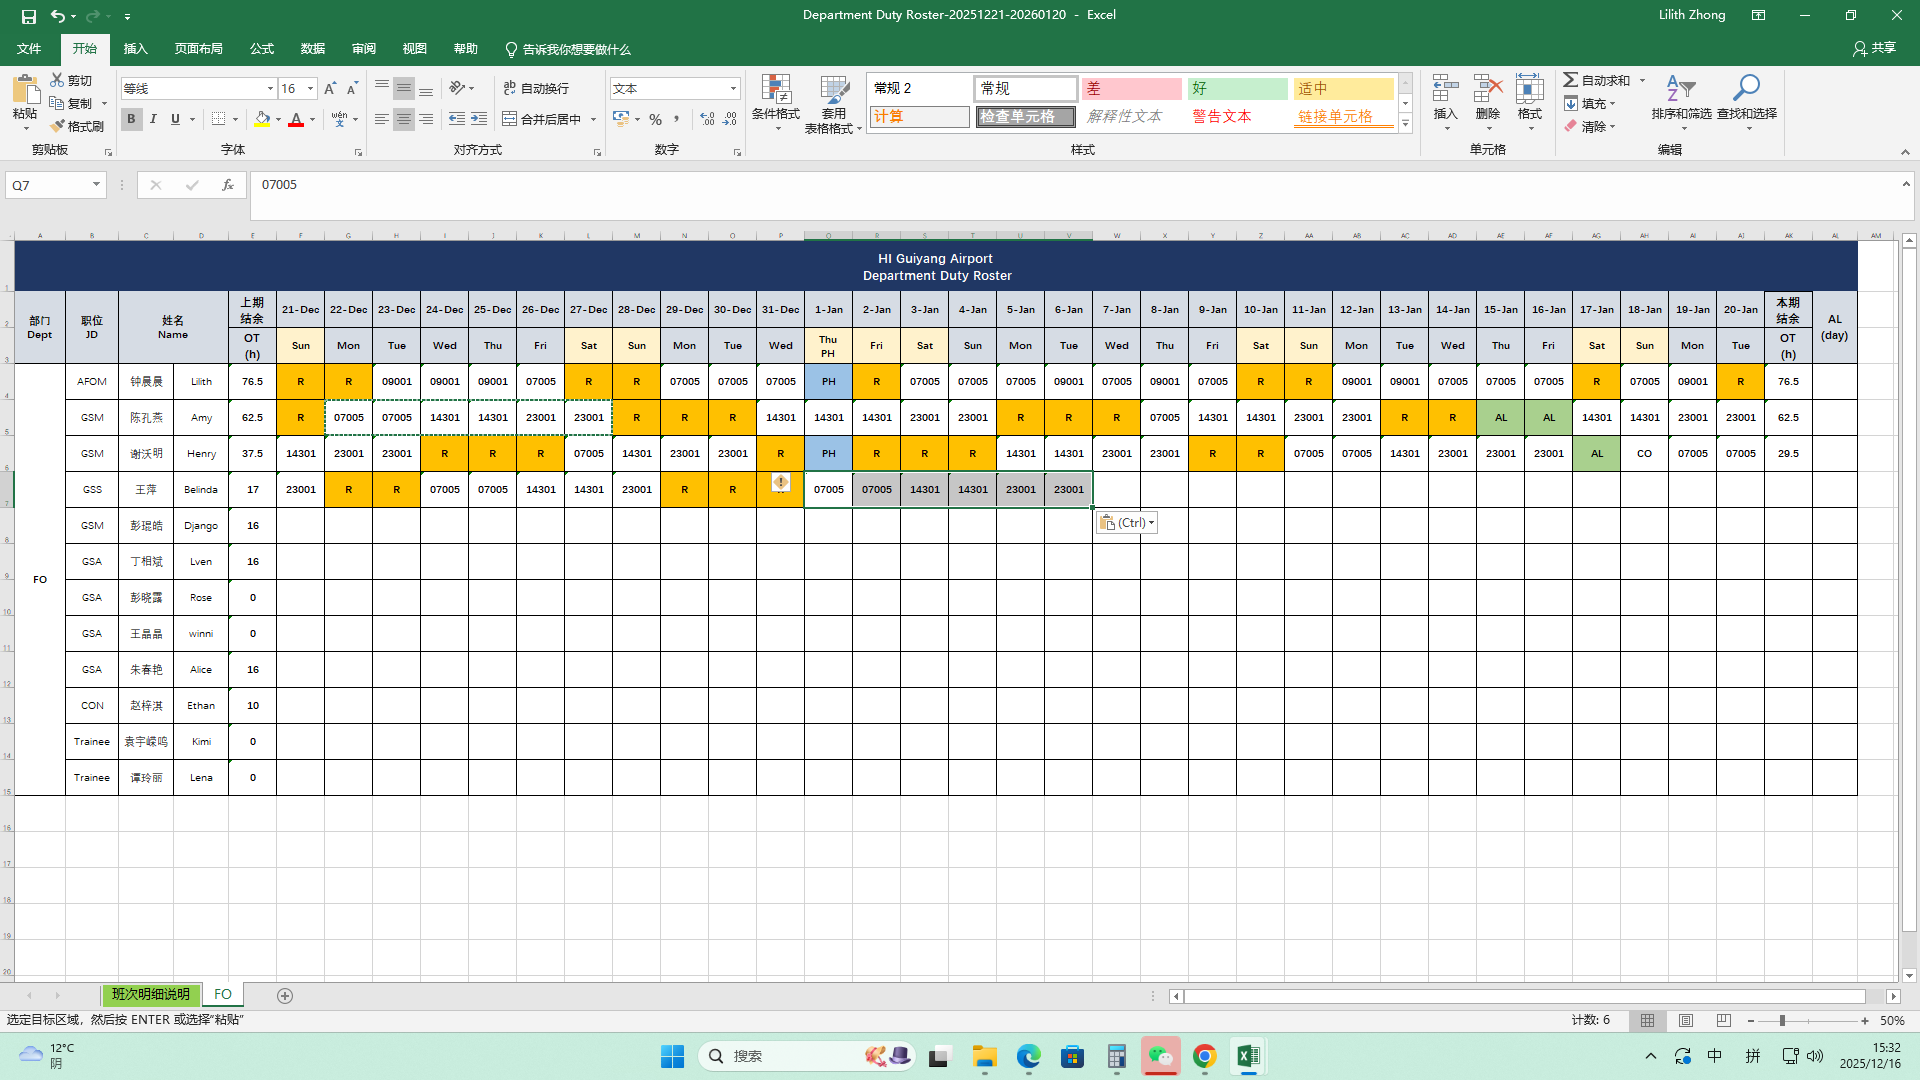1920x1080 pixels.
Task: Open the number format combo box
Action: click(733, 89)
